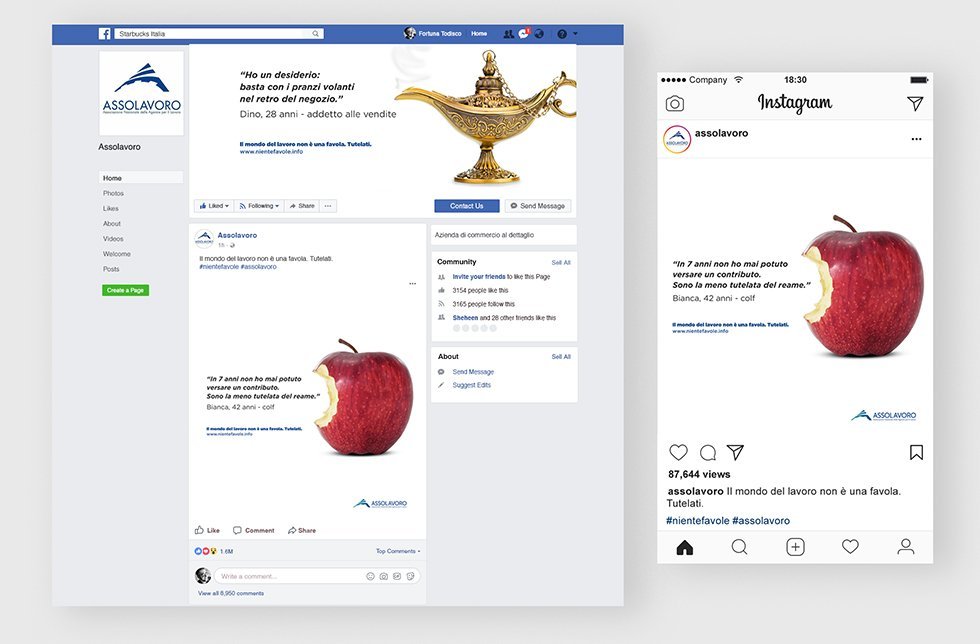
Task: Open Facebook help question mark icon
Action: [562, 34]
